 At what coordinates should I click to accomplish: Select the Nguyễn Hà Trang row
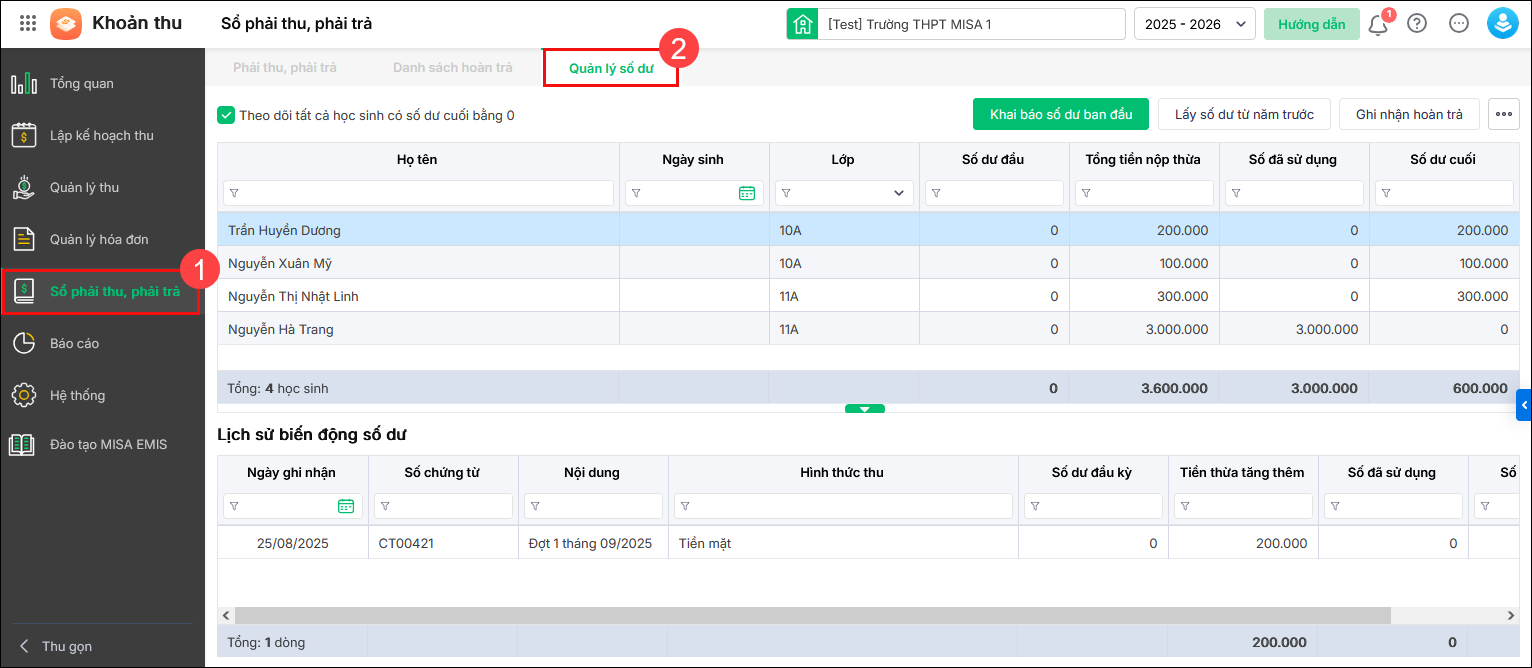(x=867, y=329)
